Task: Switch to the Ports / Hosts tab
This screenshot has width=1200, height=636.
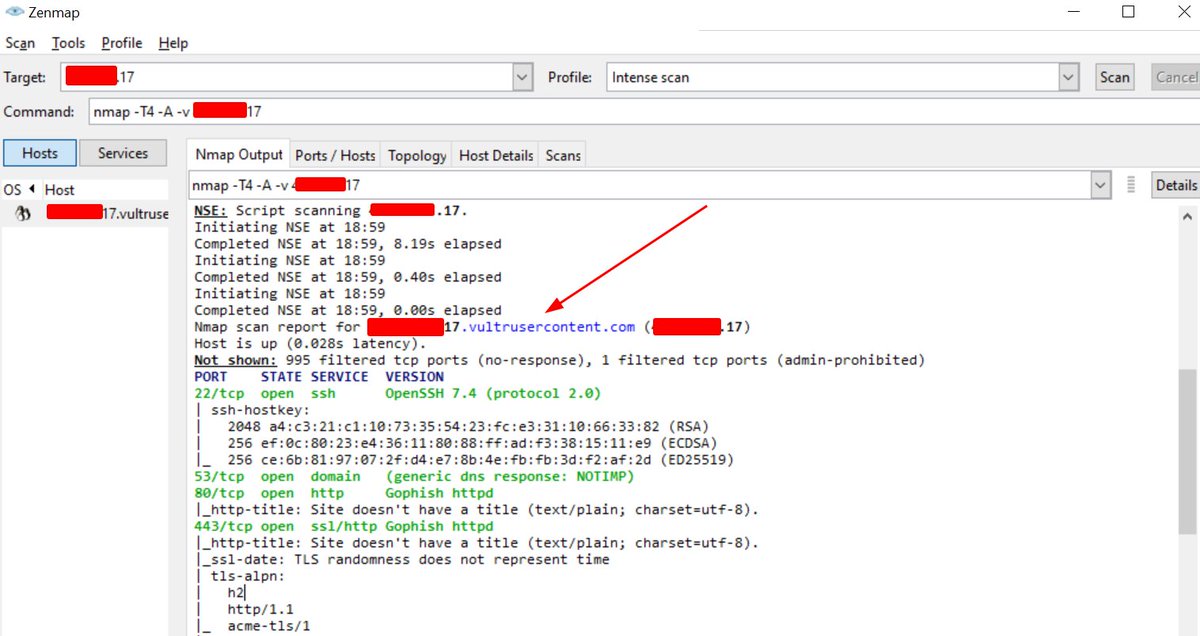Action: pos(336,155)
